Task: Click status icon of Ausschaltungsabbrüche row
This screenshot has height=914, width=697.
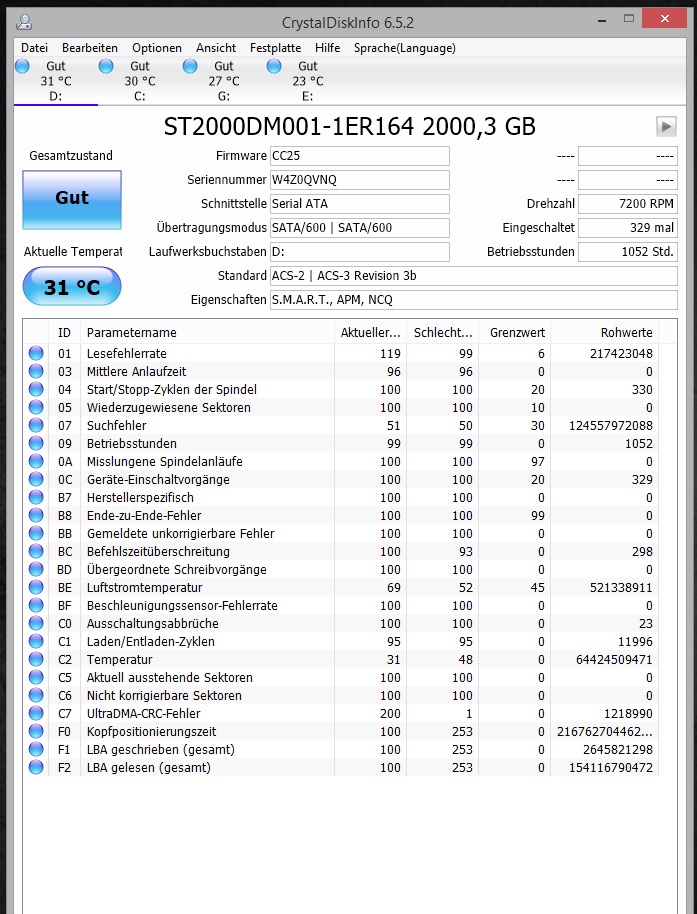Action: tap(36, 624)
